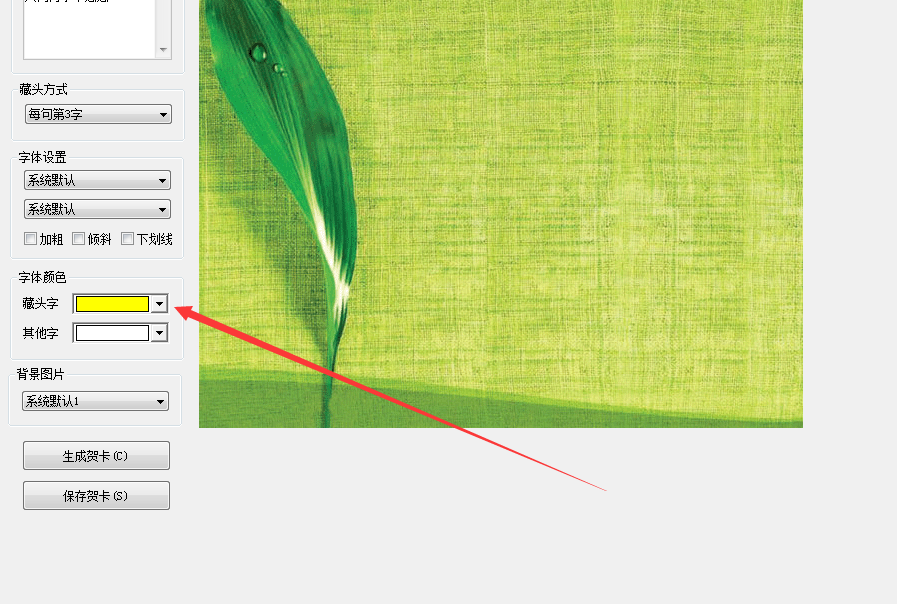Screen dimensions: 897x604
Task: Click the water droplet on the leaf
Action: click(x=259, y=53)
